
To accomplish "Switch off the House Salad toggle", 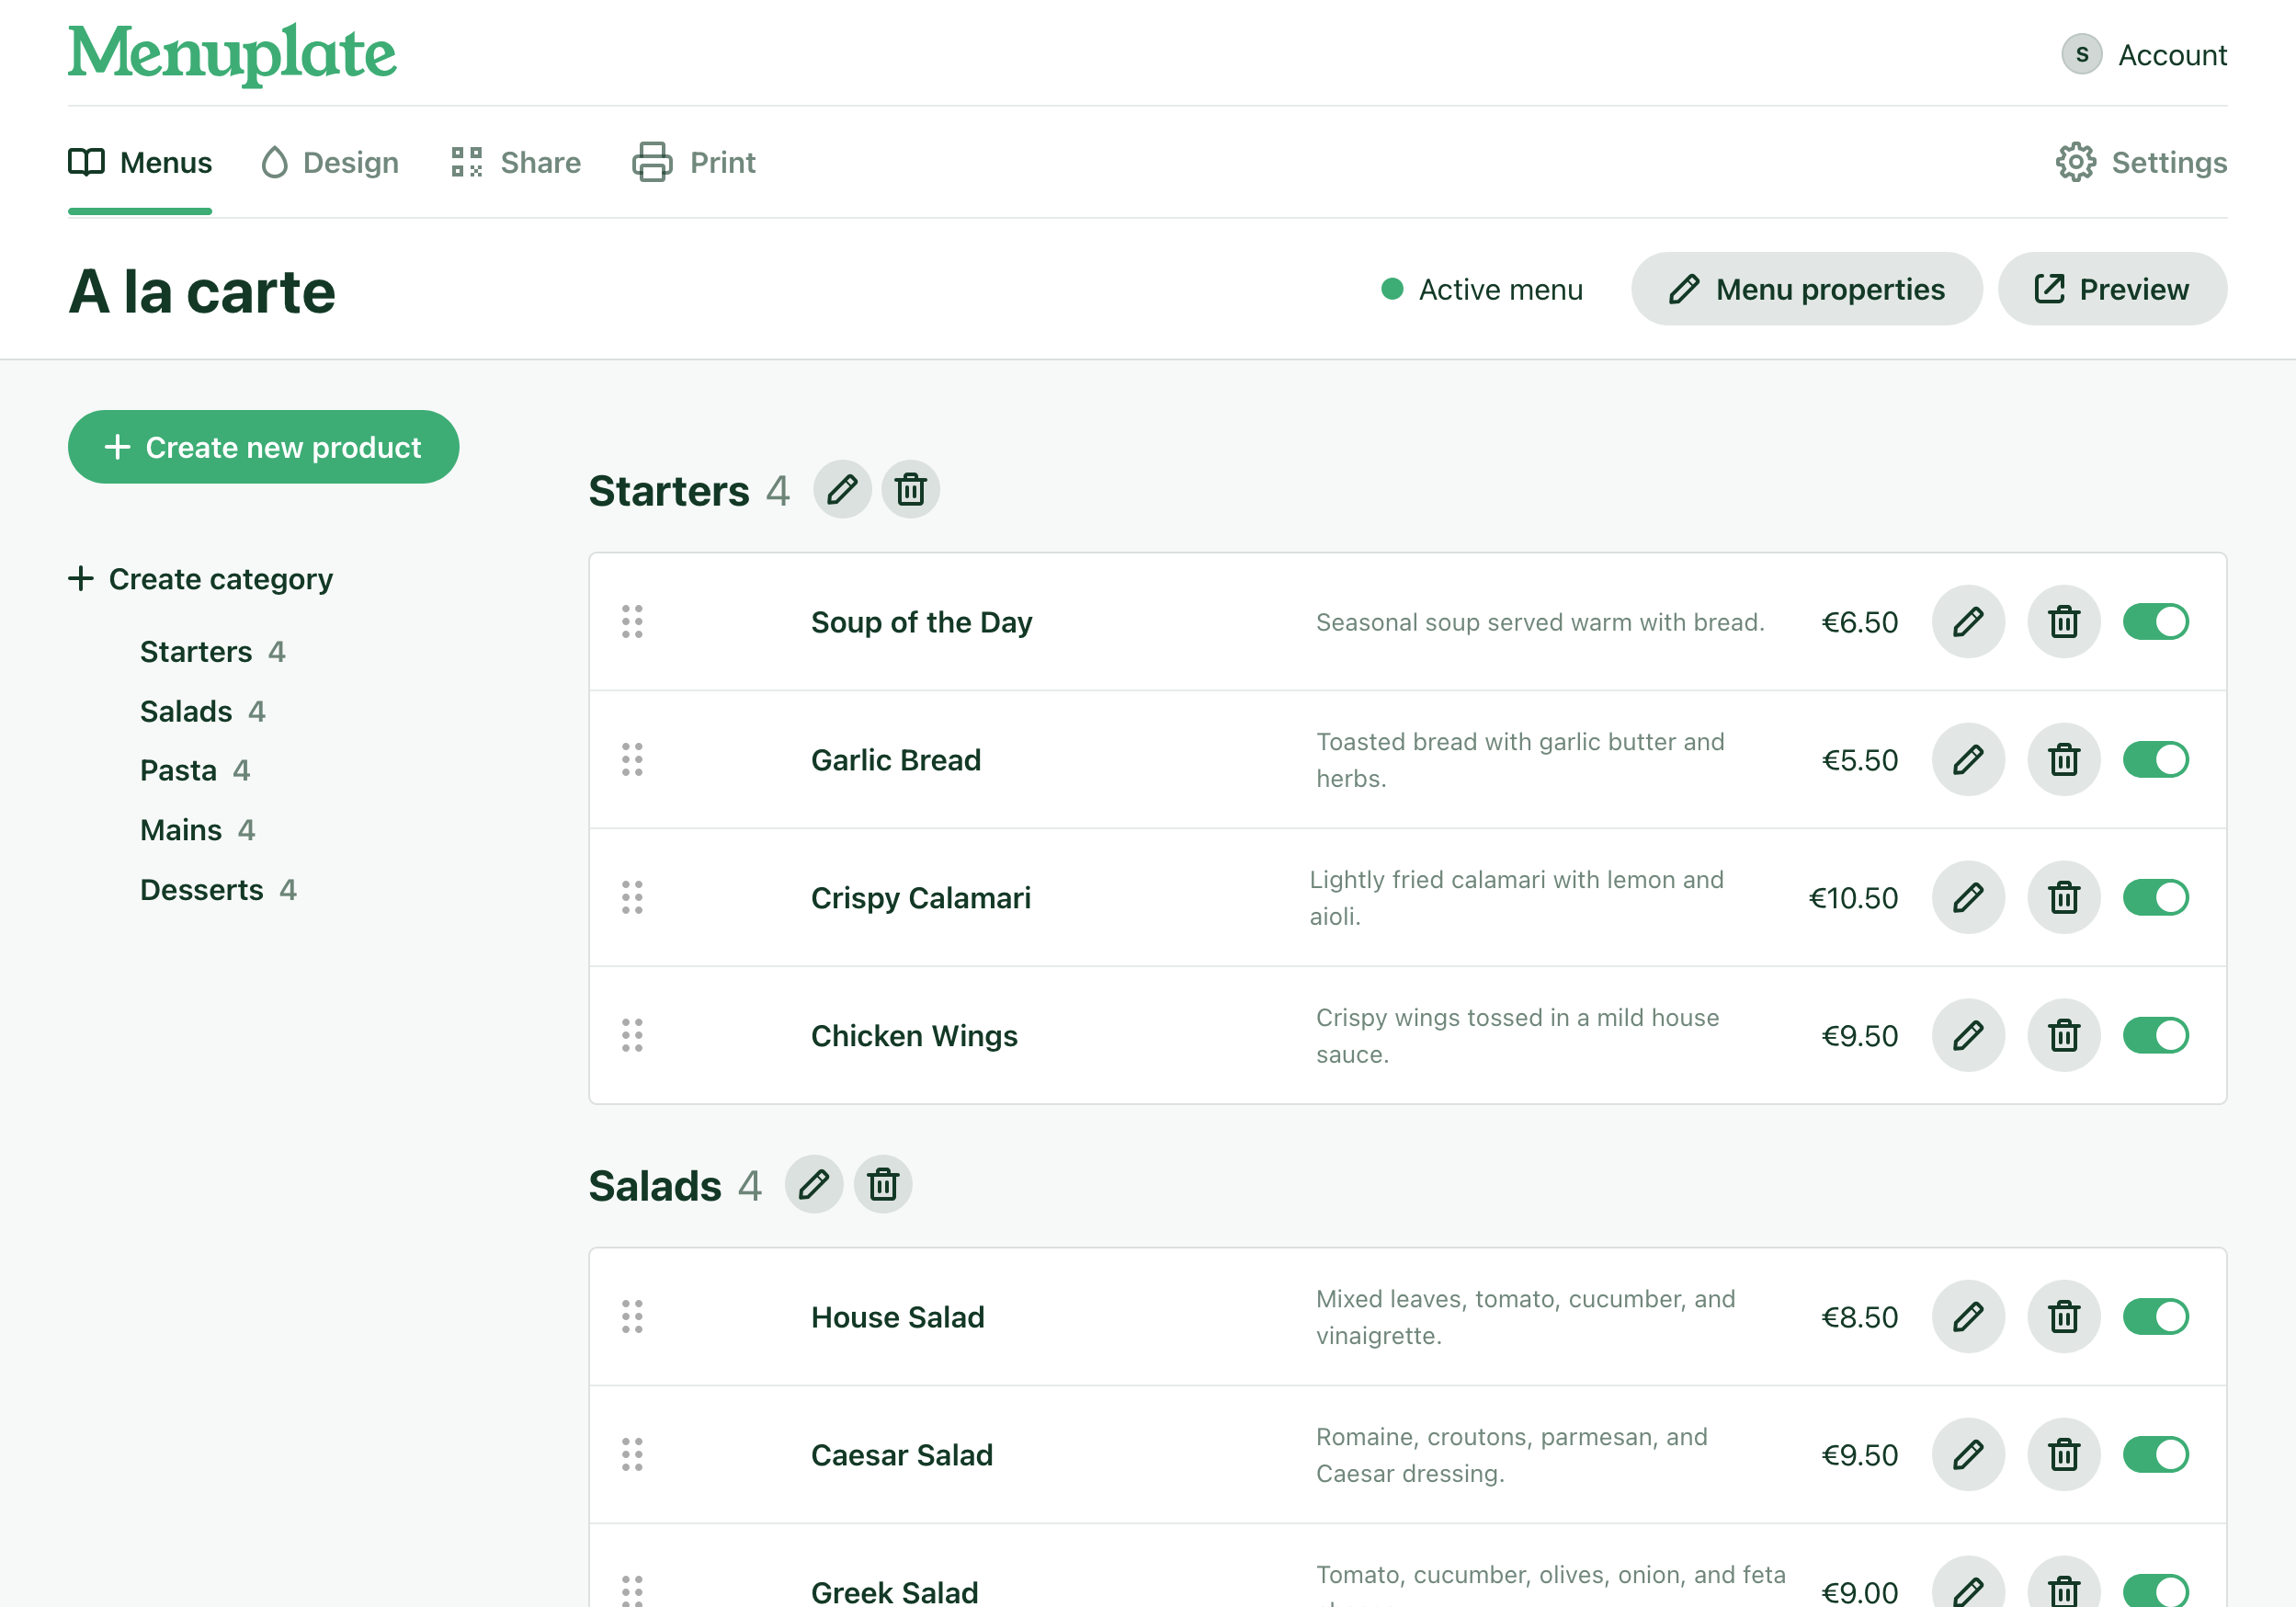I will point(2155,1317).
